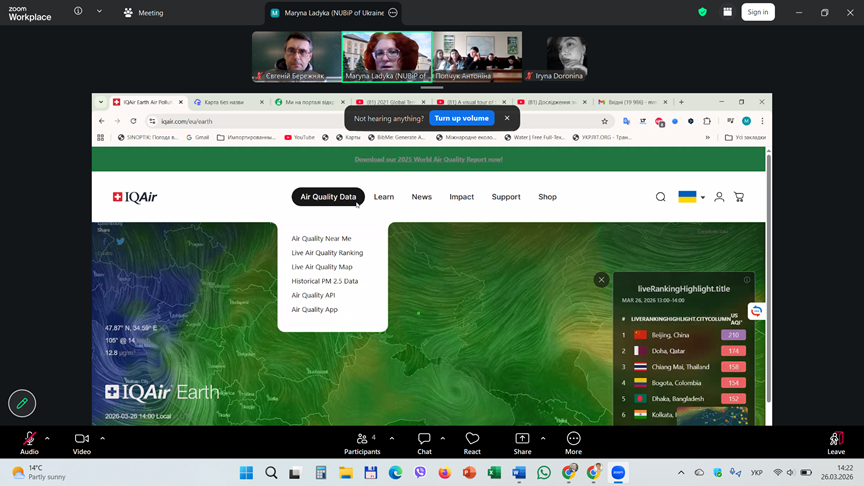Click the green encryption shield icon
Image resolution: width=864 pixels, height=486 pixels.
[x=702, y=12]
